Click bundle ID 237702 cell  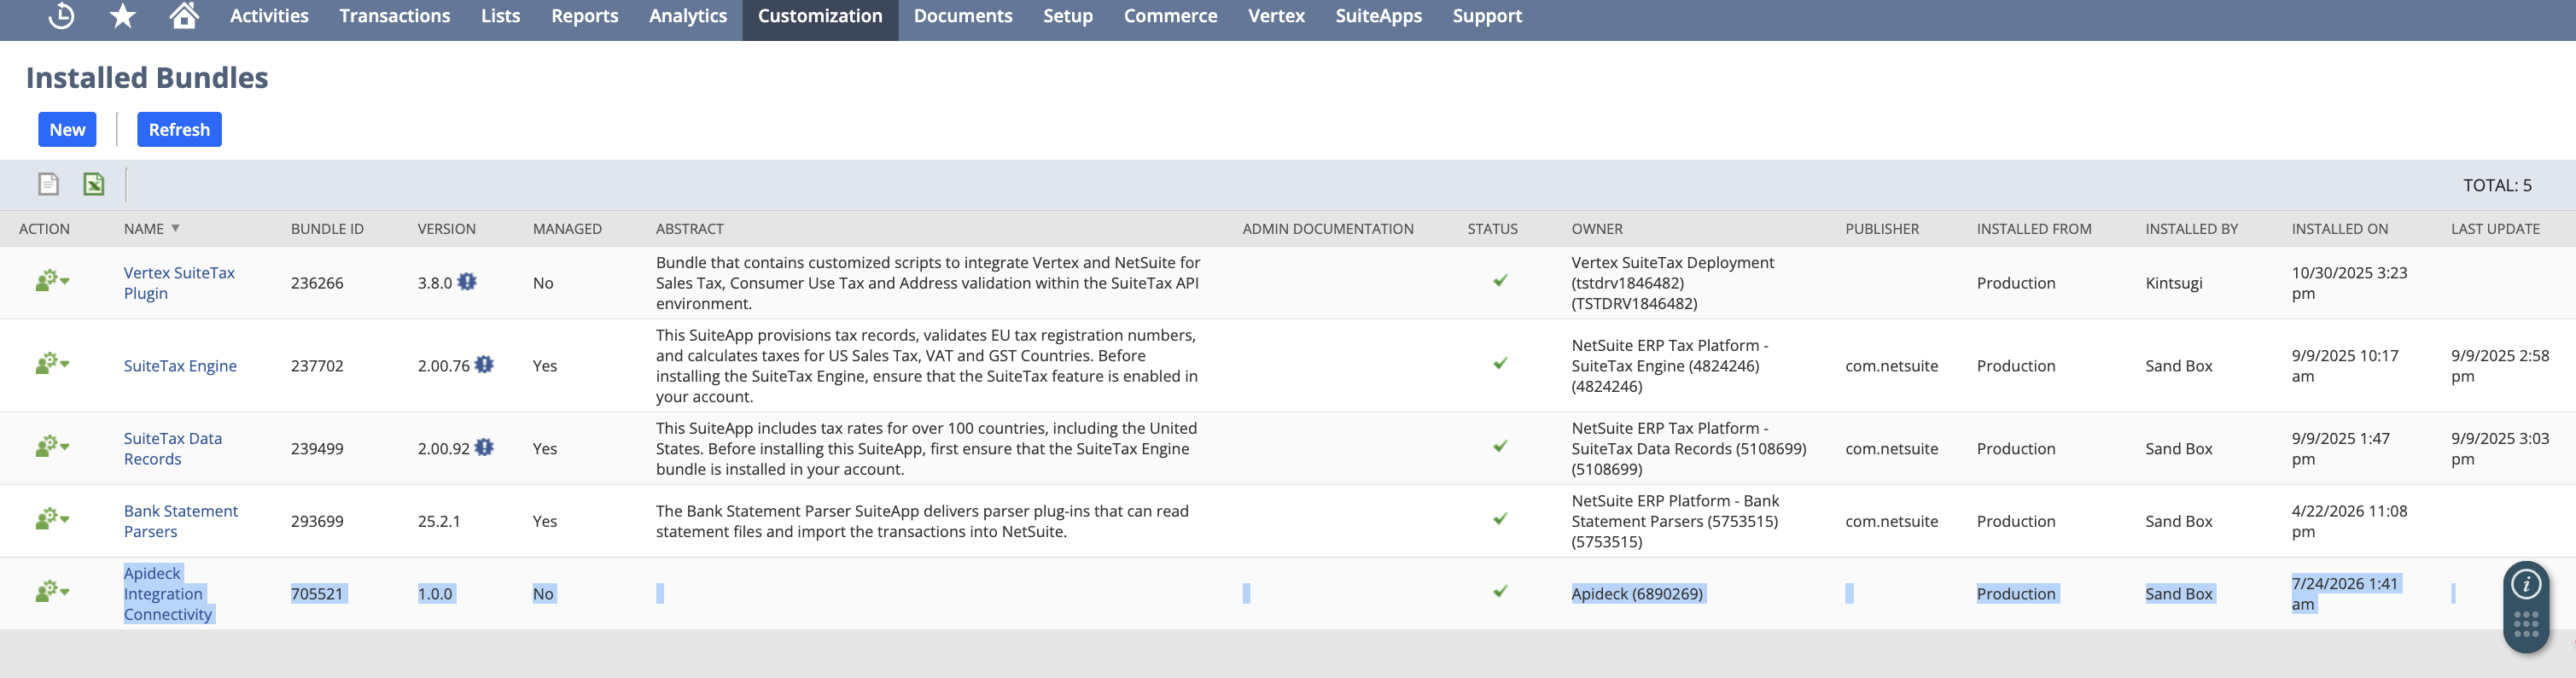(317, 366)
